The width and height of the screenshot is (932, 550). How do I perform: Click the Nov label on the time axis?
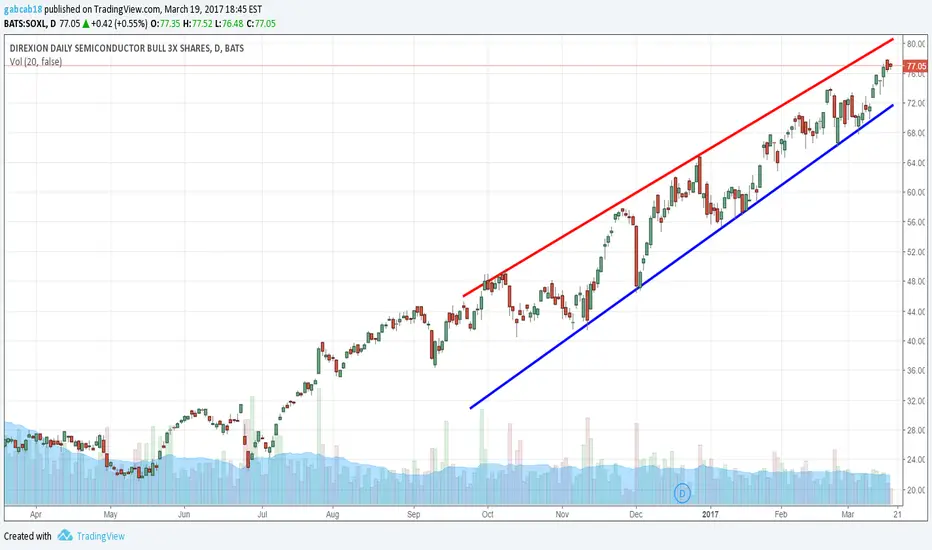tap(562, 514)
